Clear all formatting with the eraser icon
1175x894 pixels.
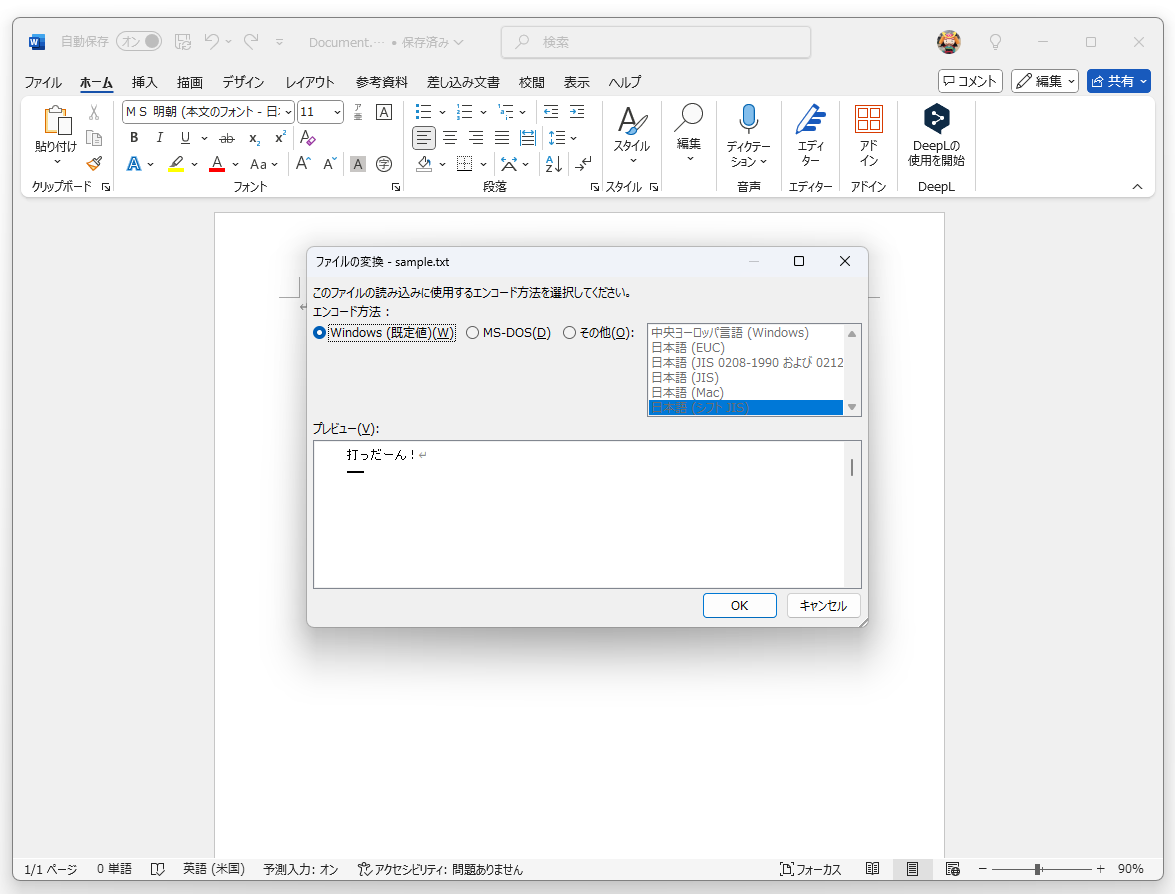tap(307, 138)
